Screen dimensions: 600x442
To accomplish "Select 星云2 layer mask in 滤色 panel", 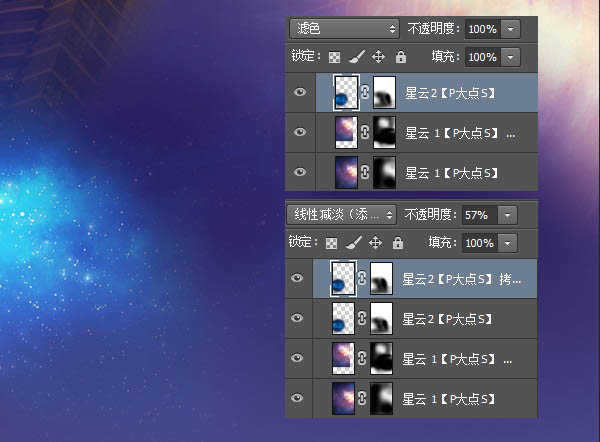I will 384,92.
